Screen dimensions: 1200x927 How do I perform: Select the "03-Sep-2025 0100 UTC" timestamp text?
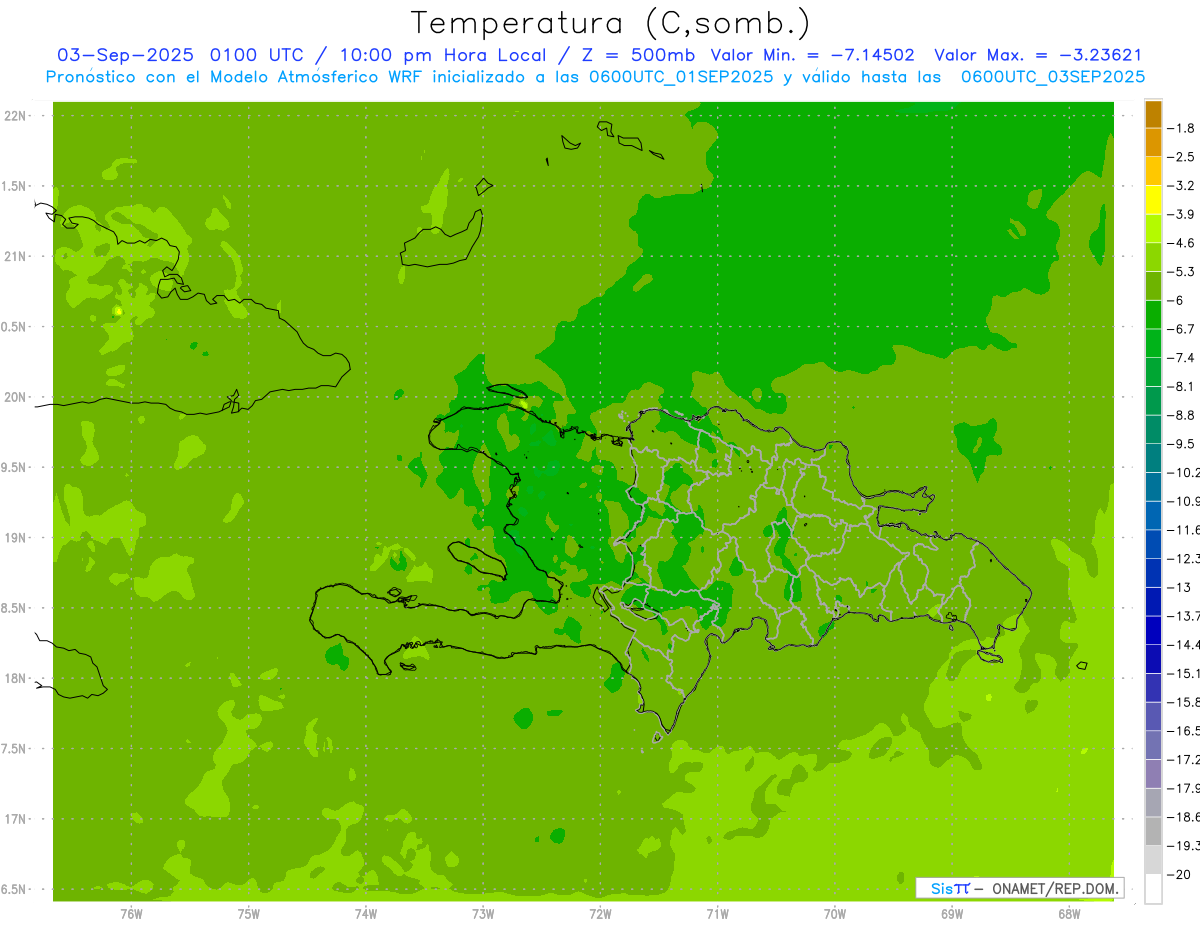180,55
